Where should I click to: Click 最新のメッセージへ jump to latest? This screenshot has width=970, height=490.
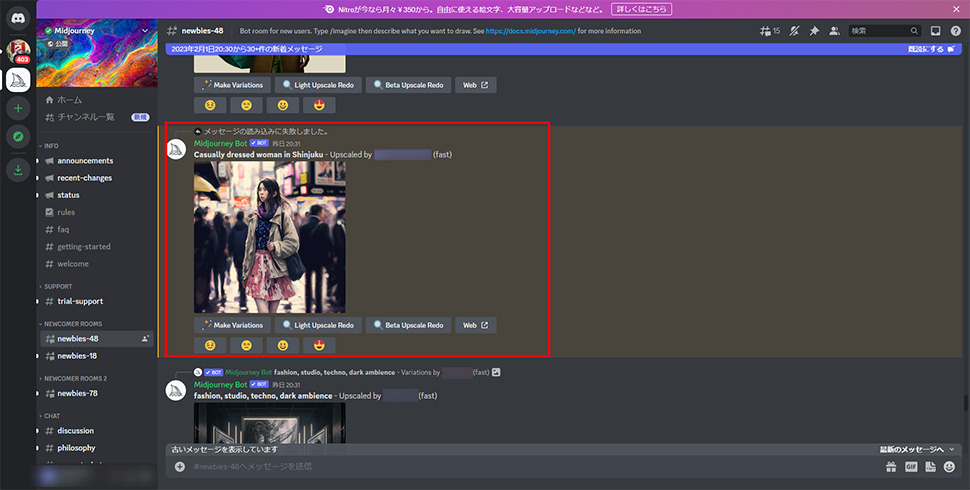pos(917,450)
